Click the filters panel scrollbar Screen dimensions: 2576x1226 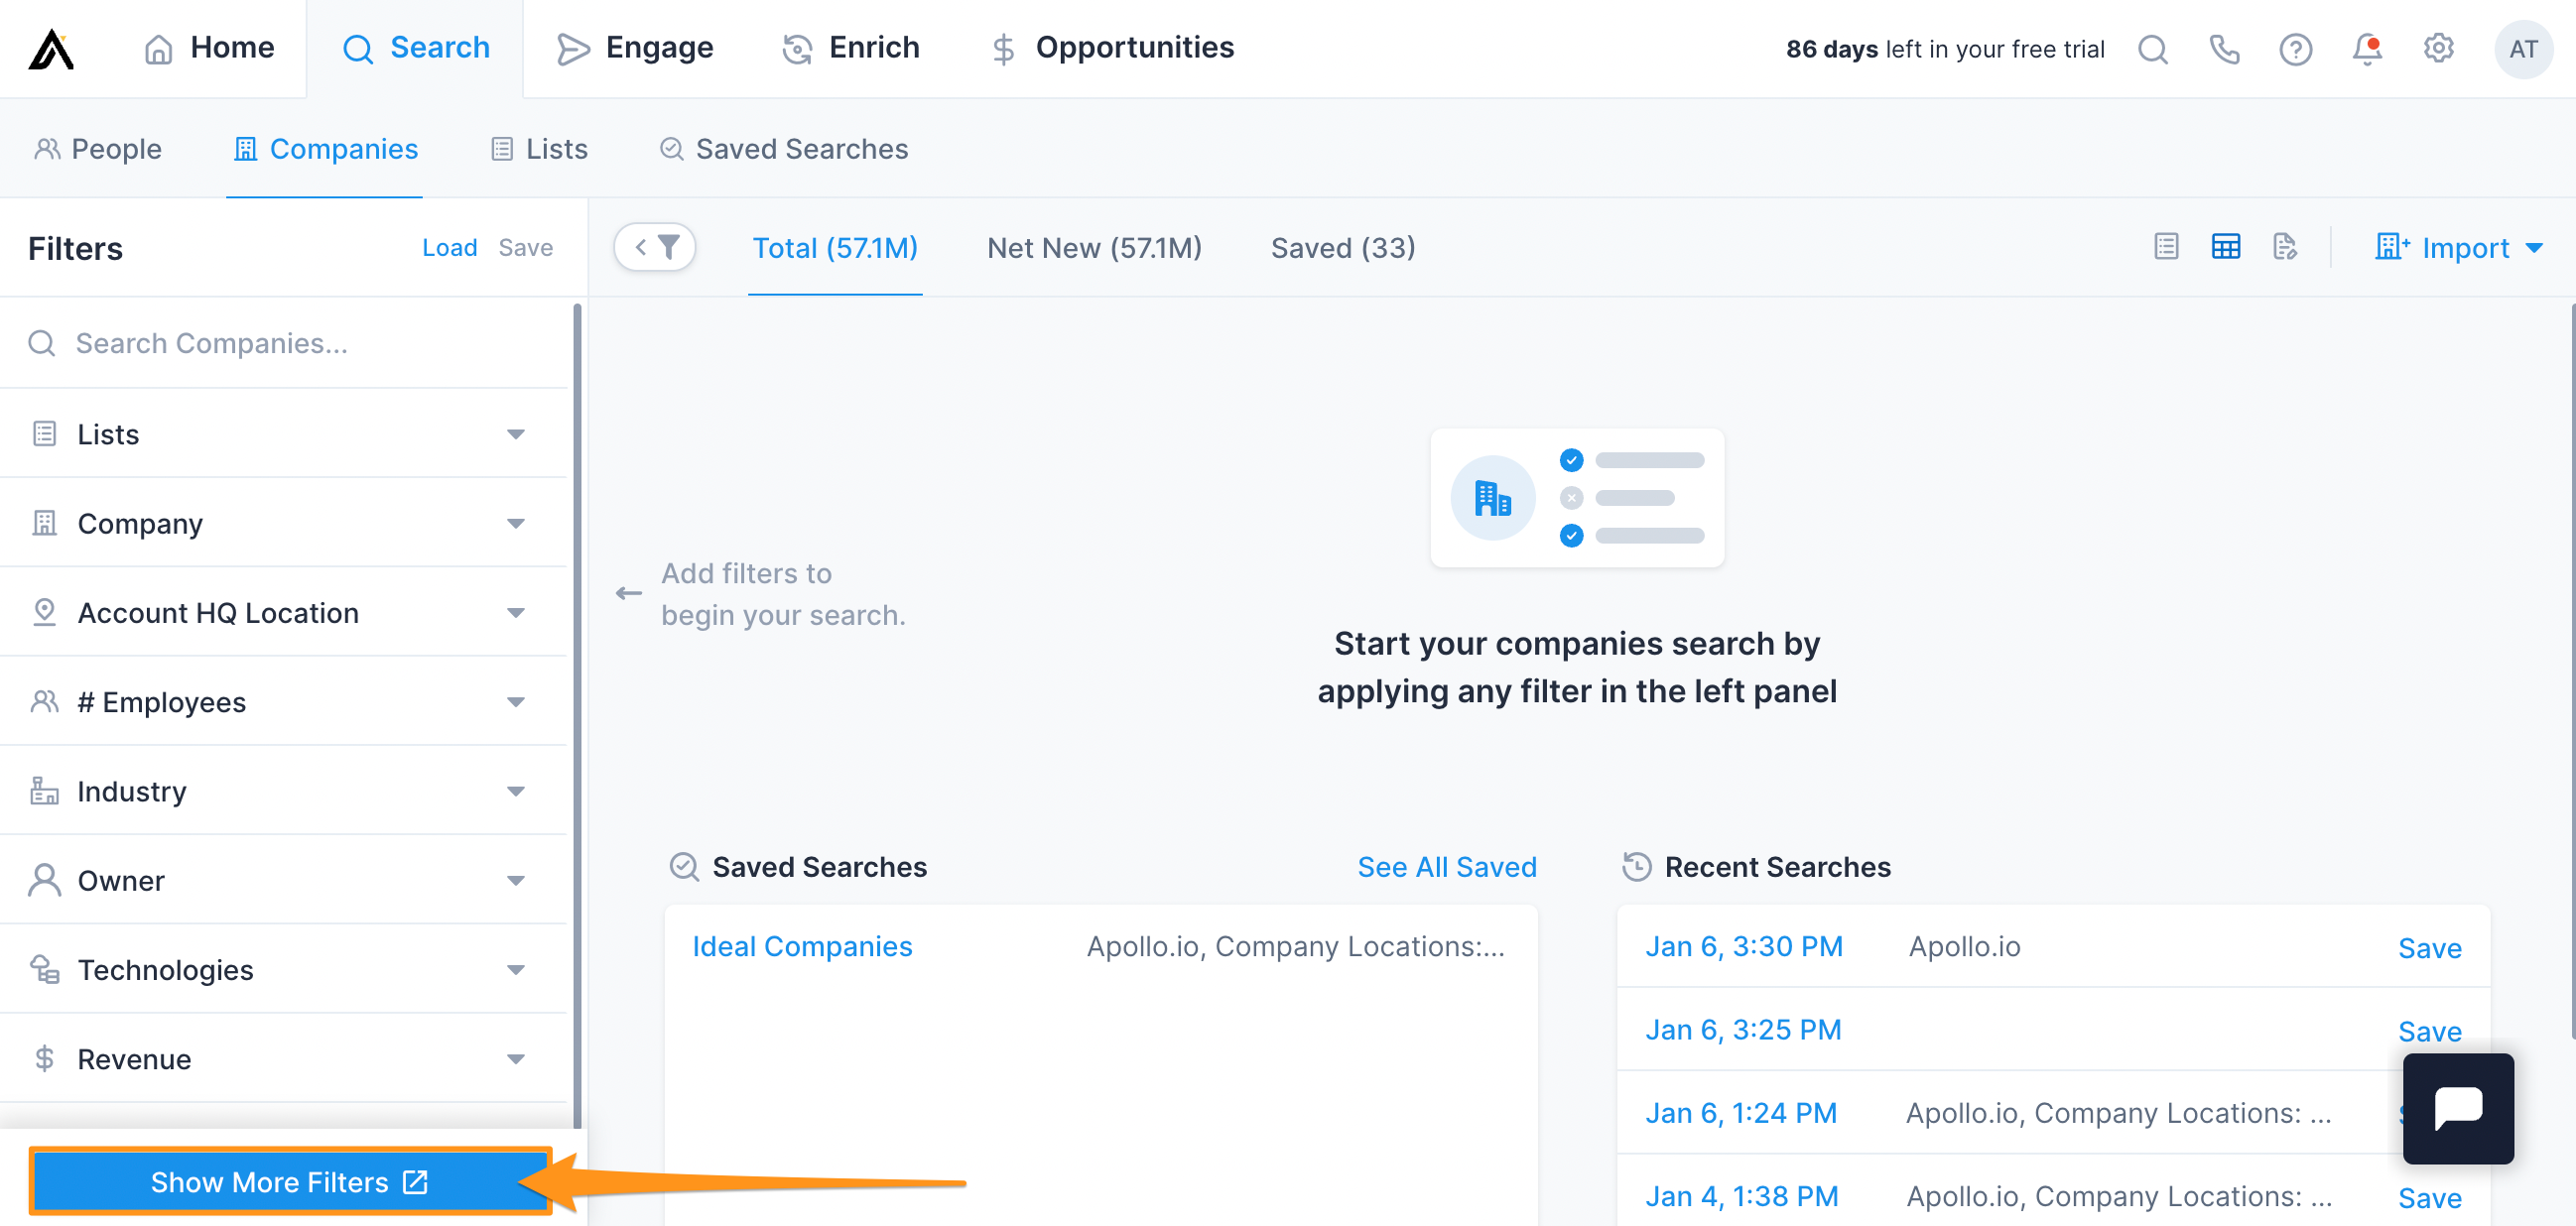[577, 716]
